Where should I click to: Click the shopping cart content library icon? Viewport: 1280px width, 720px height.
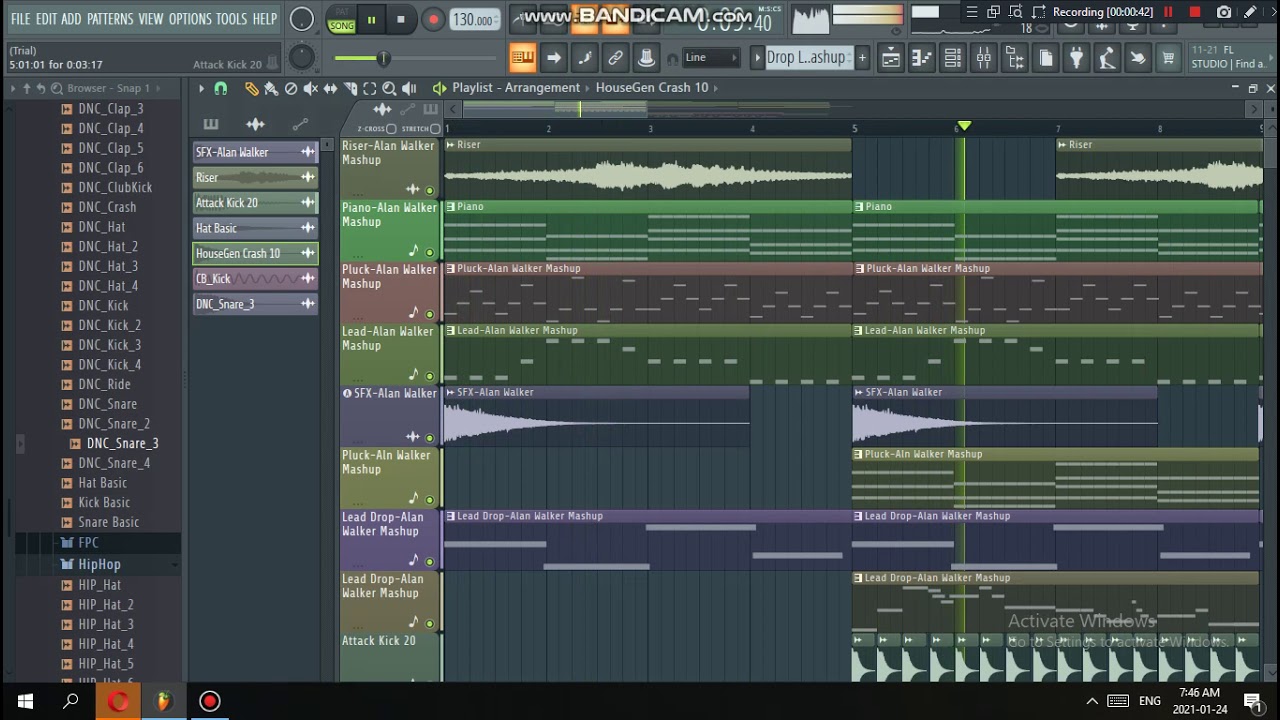pos(1168,58)
